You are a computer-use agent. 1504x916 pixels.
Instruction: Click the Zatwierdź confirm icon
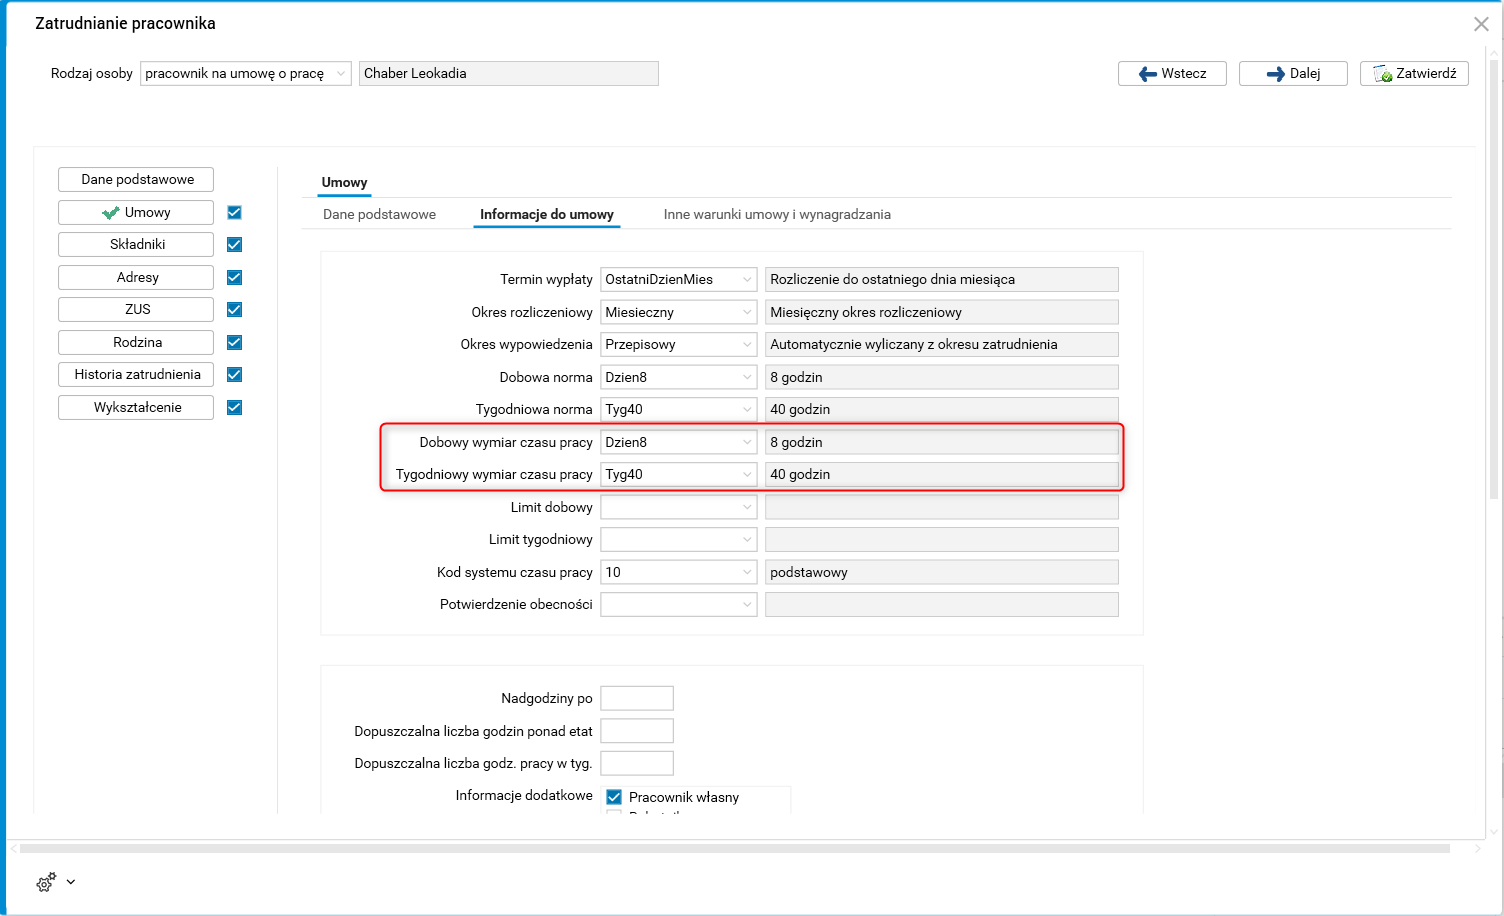pos(1383,74)
